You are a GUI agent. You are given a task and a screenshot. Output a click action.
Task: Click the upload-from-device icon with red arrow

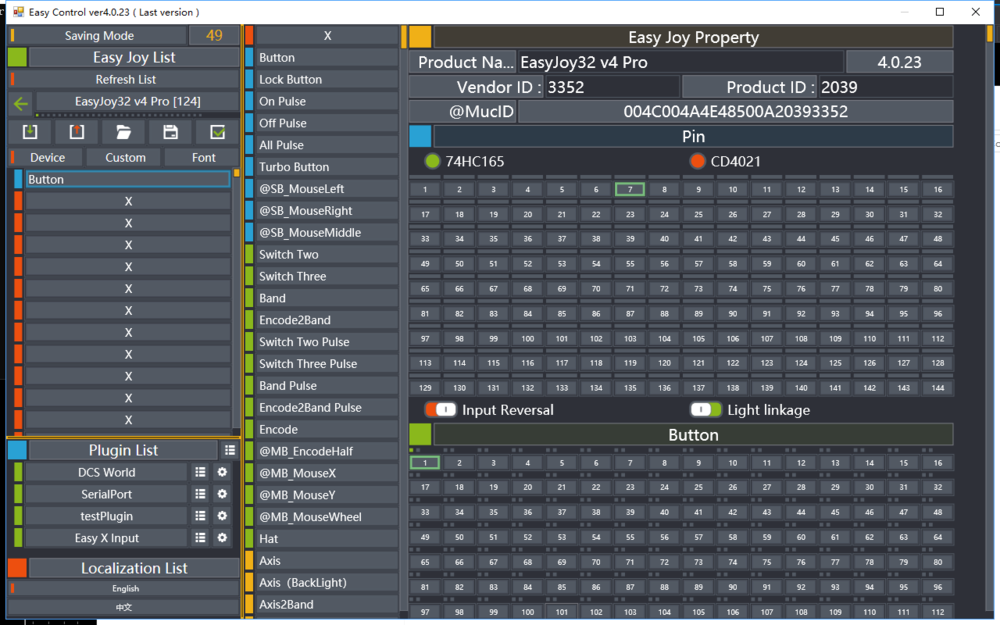point(77,132)
